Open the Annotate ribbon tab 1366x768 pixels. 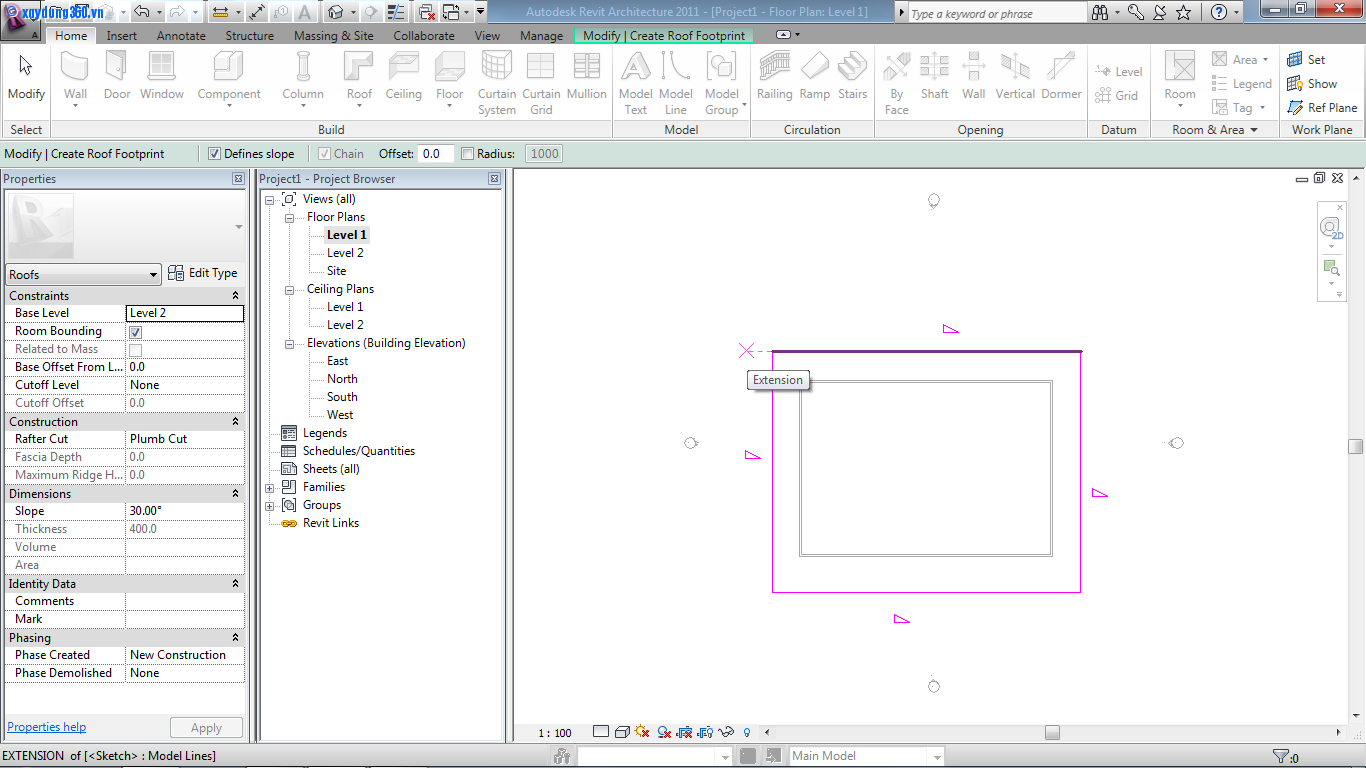tap(181, 35)
